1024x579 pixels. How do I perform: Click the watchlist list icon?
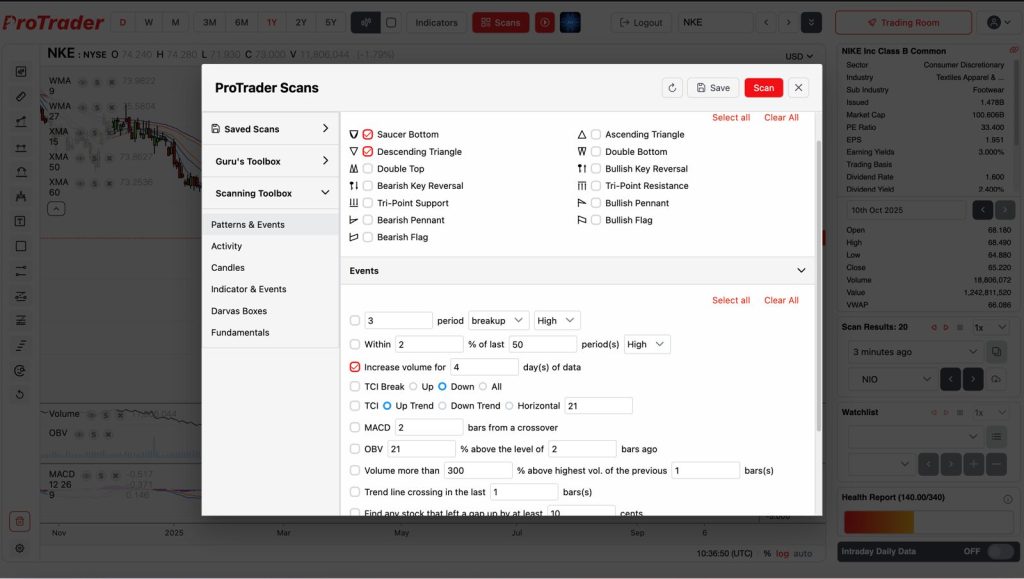pyautogui.click(x=996, y=436)
